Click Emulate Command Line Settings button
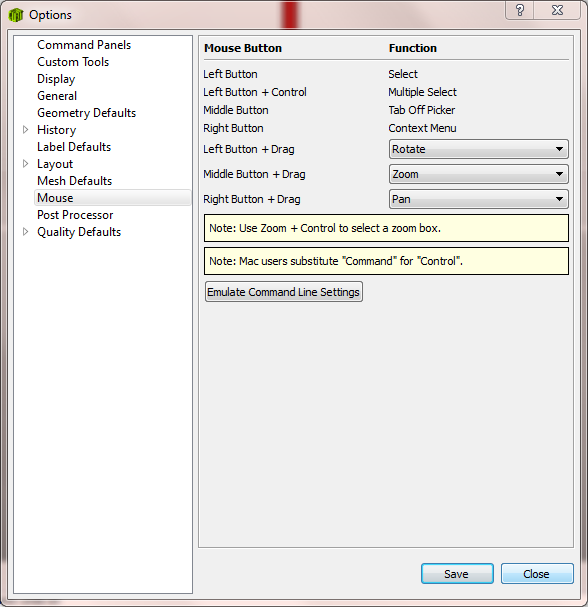 click(x=284, y=292)
